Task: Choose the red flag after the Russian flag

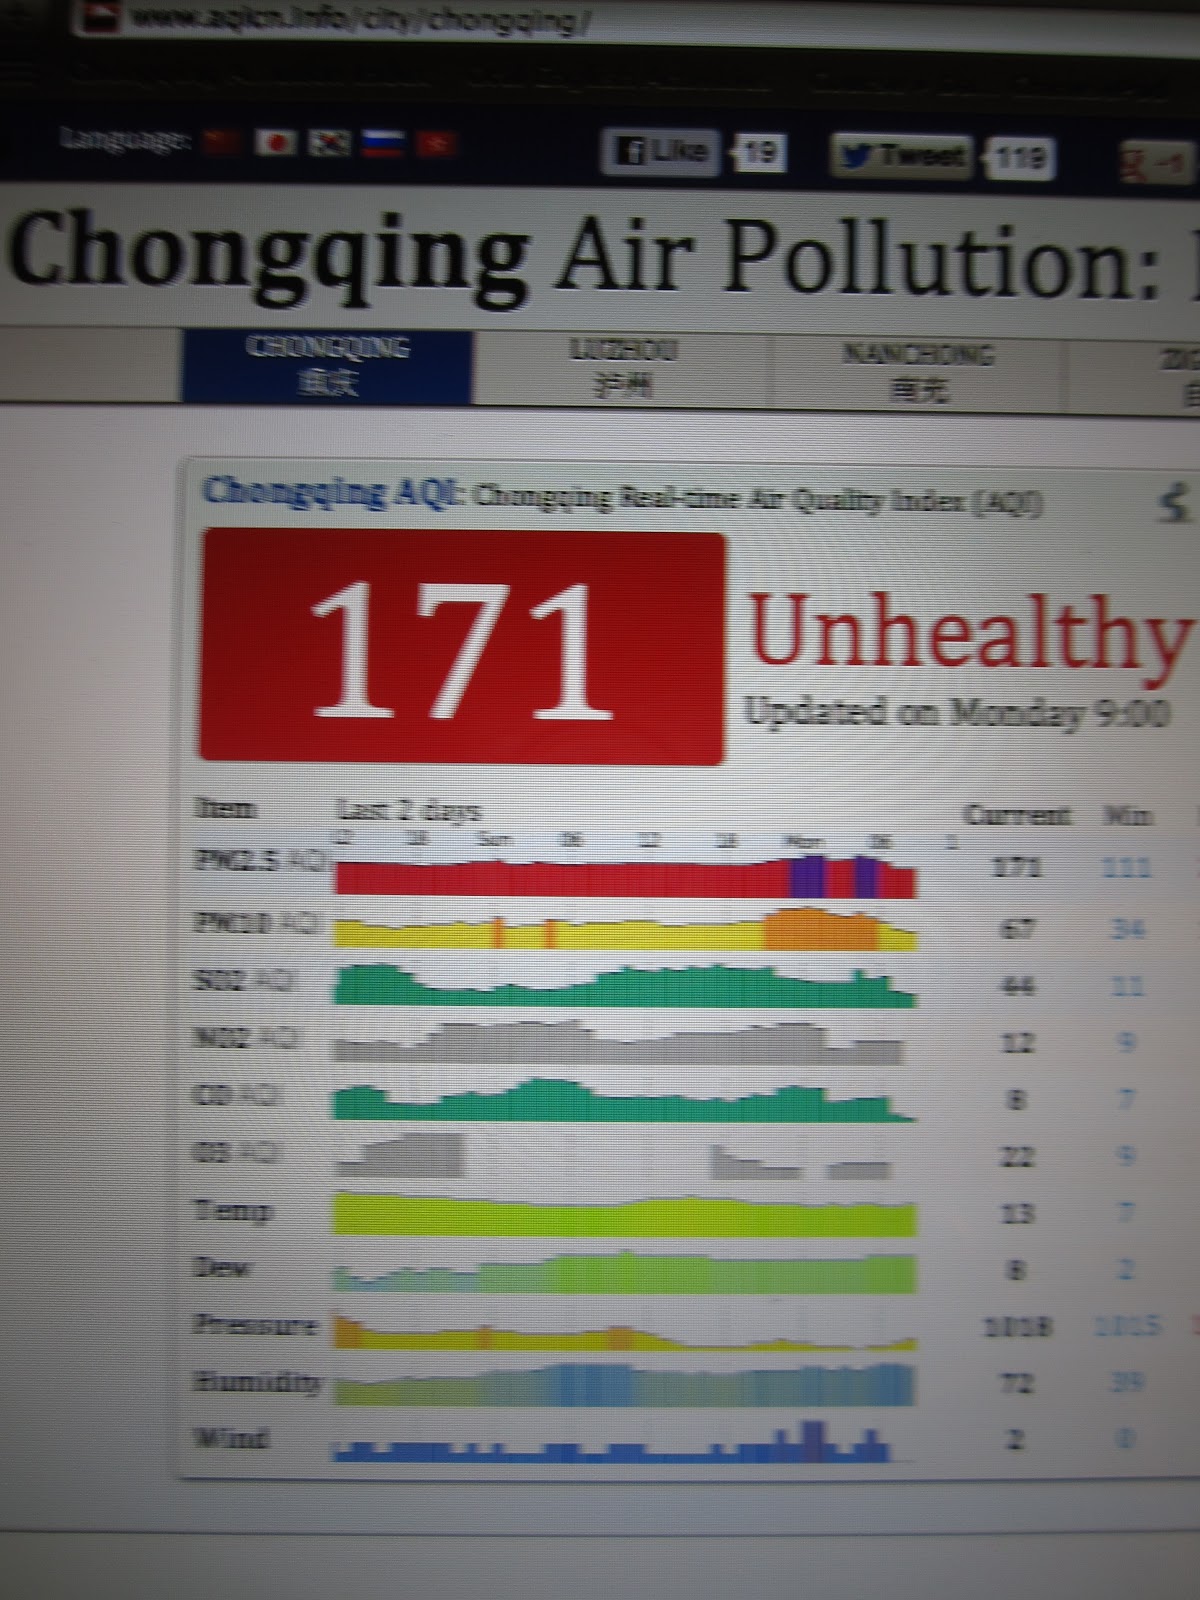Action: pyautogui.click(x=436, y=144)
